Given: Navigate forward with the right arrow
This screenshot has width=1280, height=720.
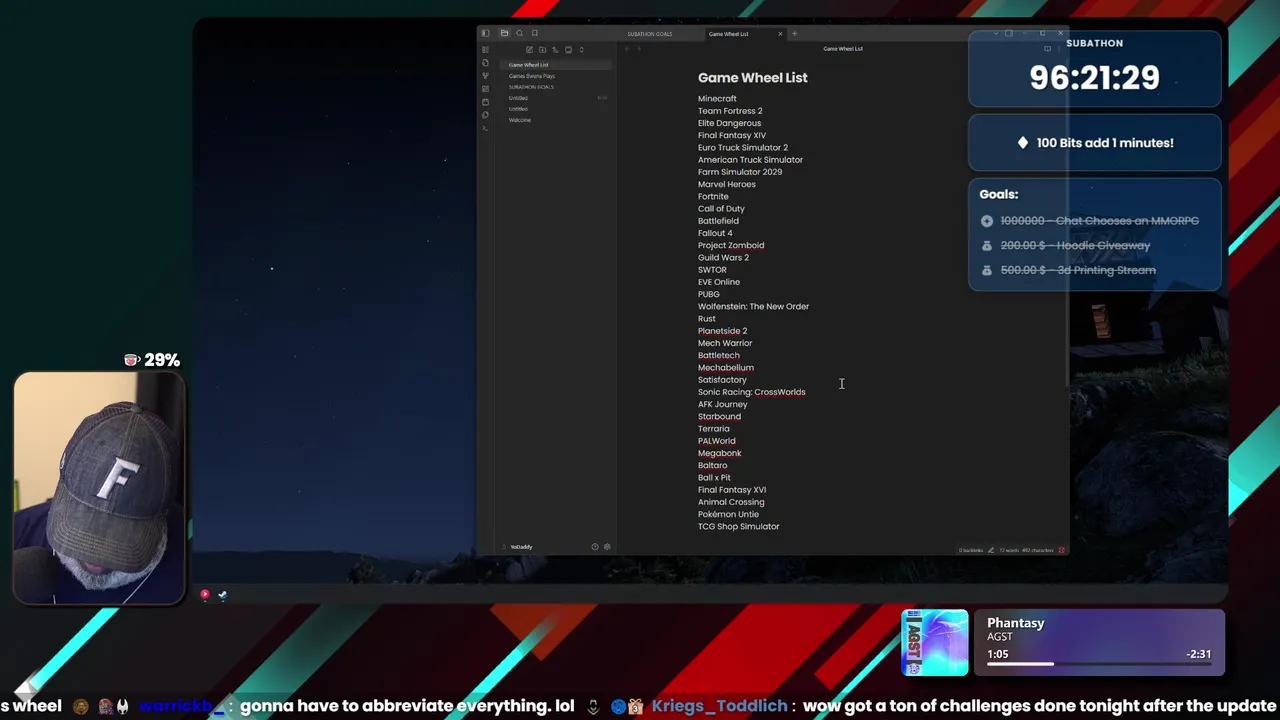Looking at the screenshot, I should coord(639,49).
